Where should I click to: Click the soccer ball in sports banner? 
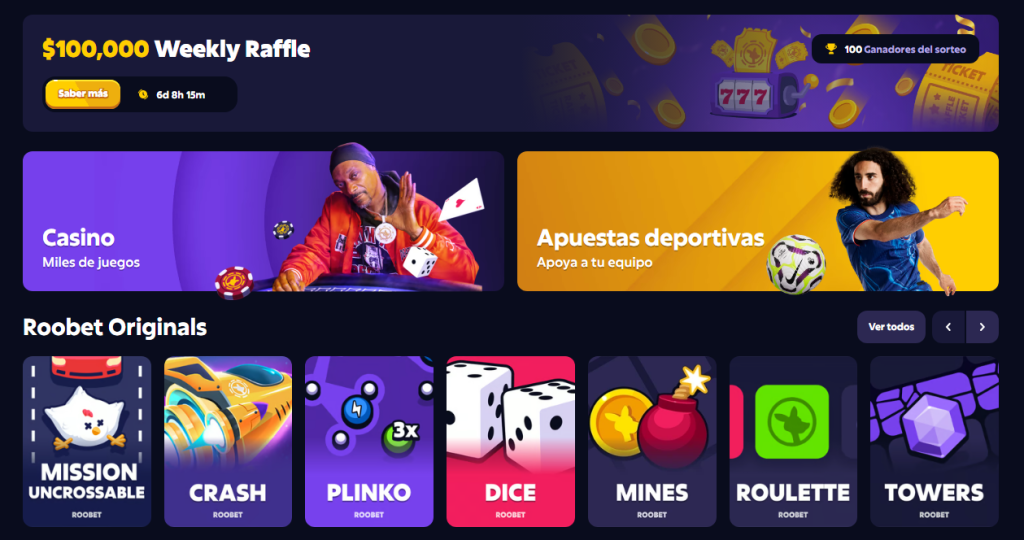click(x=795, y=264)
